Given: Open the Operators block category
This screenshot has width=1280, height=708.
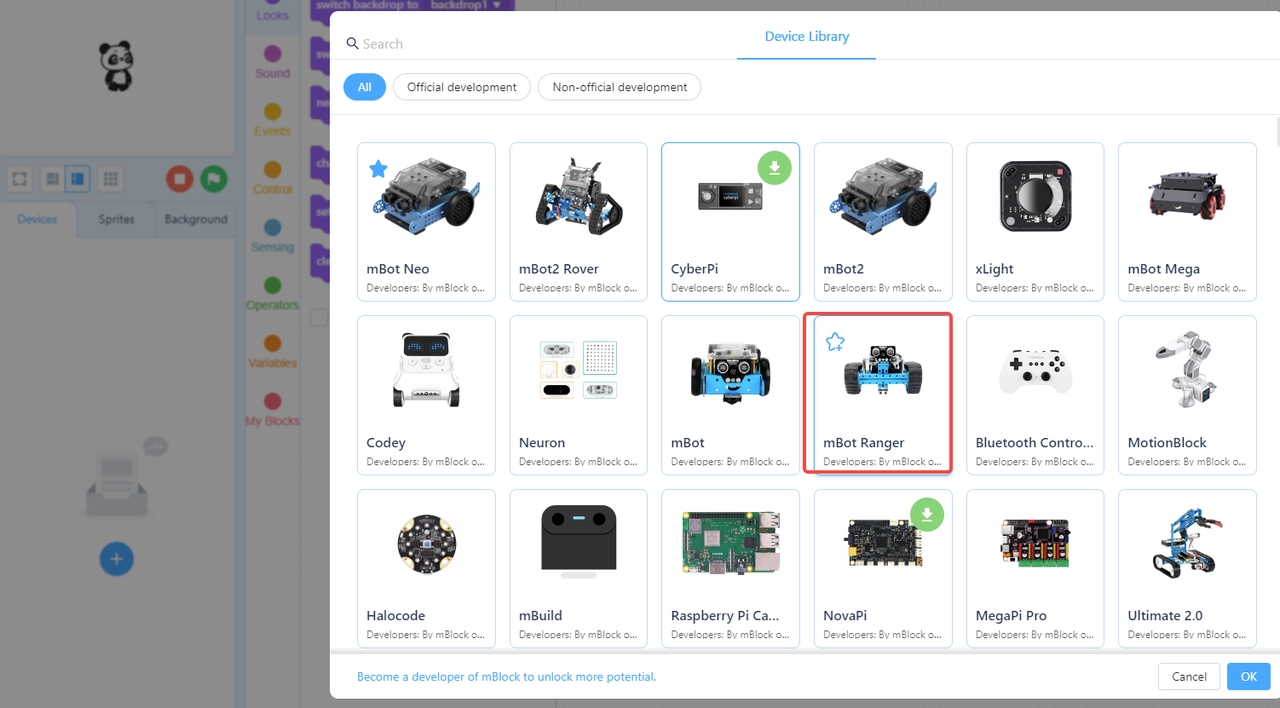Looking at the screenshot, I should pos(272,293).
